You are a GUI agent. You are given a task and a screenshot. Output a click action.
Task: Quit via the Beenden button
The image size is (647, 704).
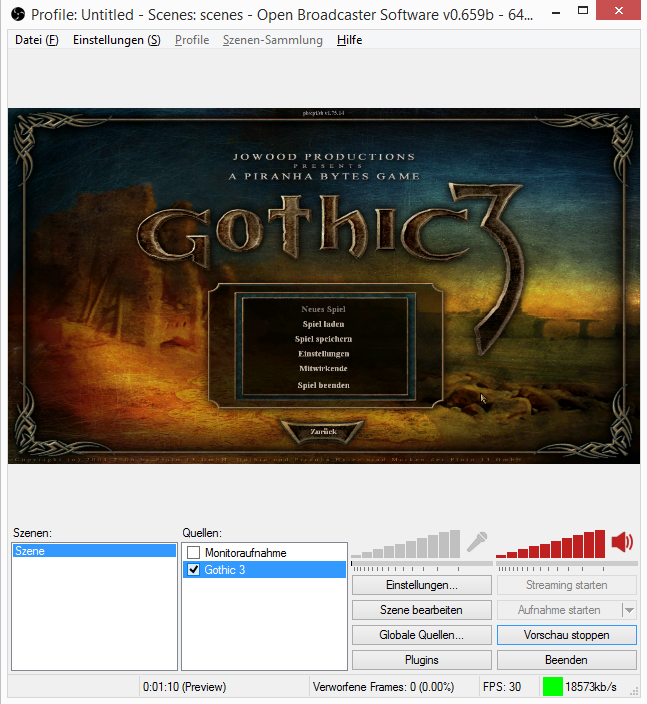567,660
